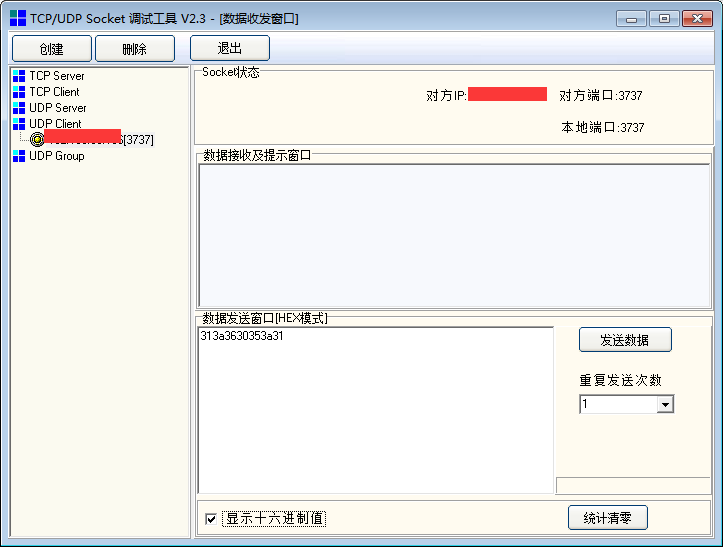Click the 退出 (Exit) button
Image resolution: width=723 pixels, height=547 pixels.
click(x=230, y=48)
